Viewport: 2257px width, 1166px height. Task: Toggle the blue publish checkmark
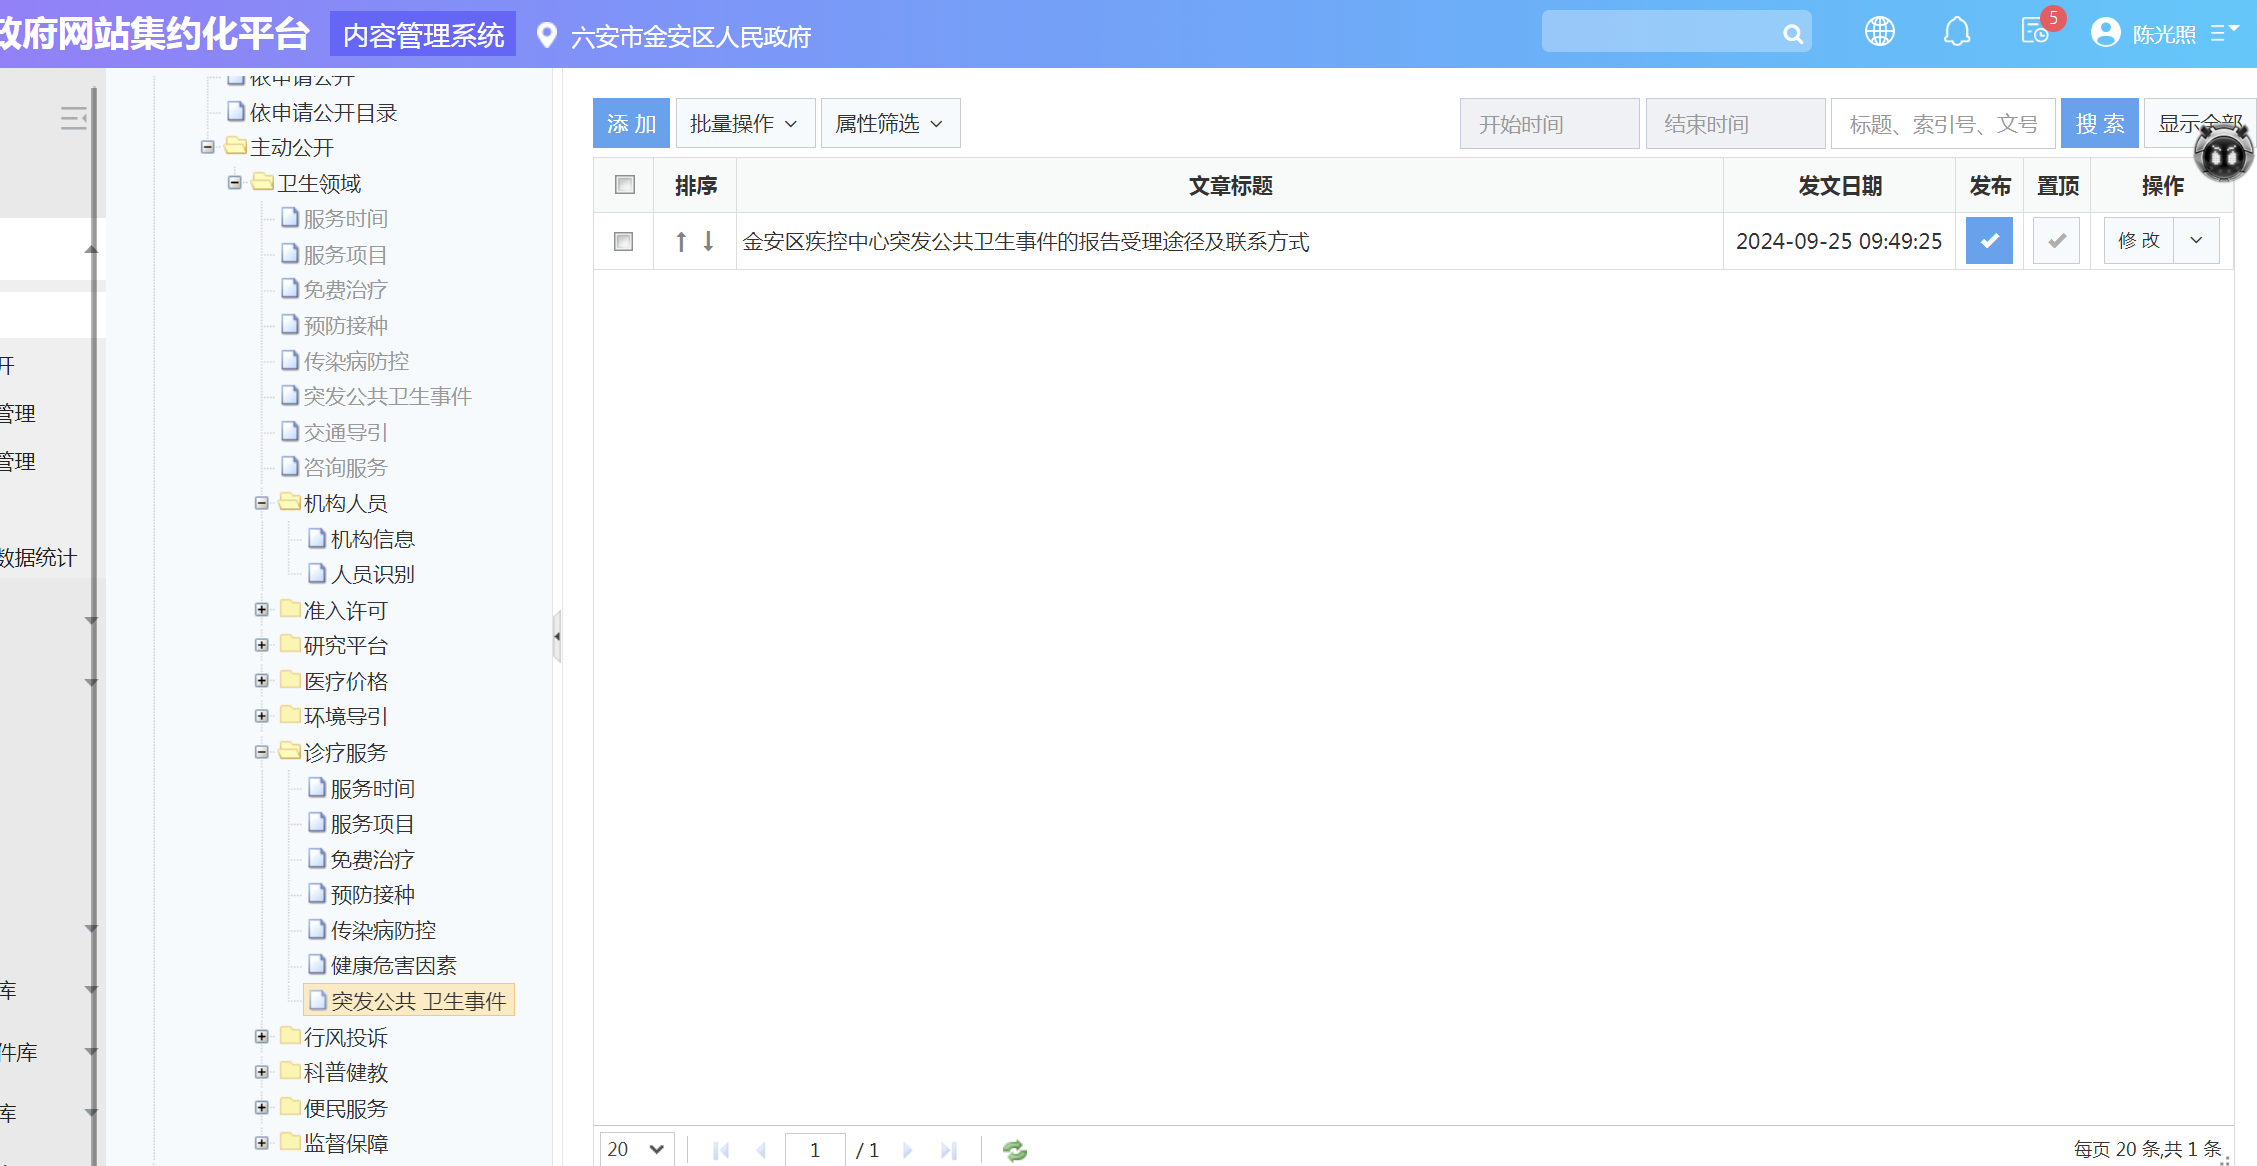pos(1988,241)
